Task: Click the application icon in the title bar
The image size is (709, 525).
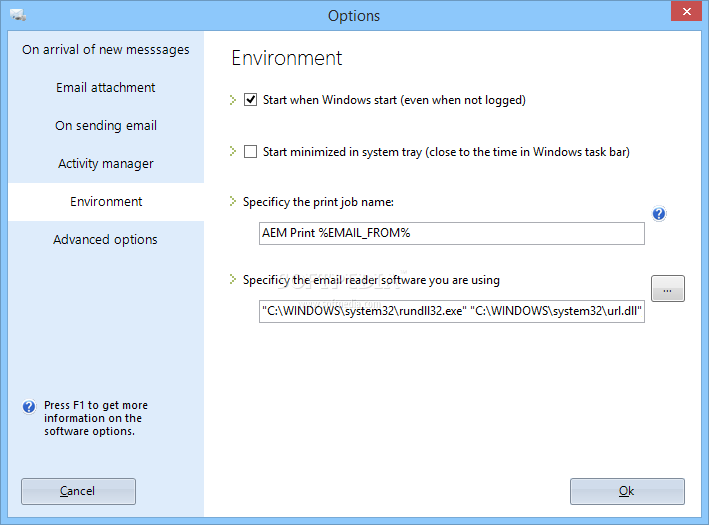Action: (18, 15)
